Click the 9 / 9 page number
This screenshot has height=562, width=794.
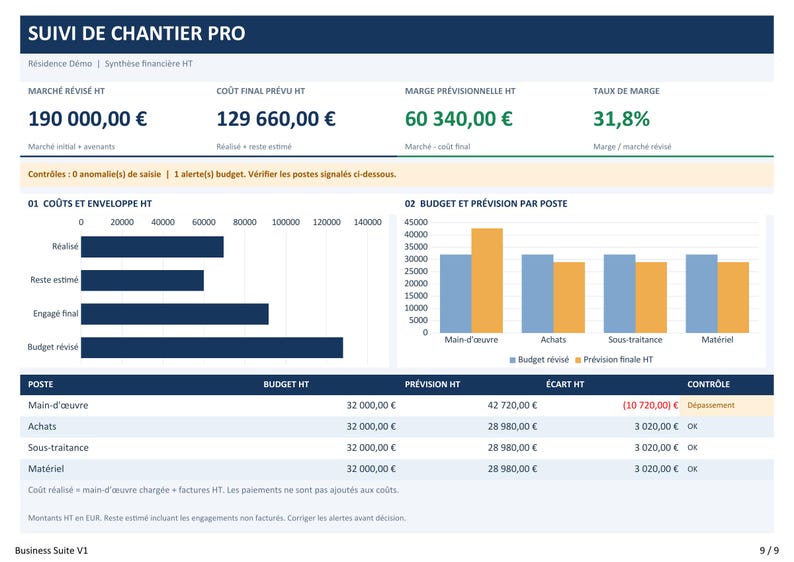tap(769, 551)
